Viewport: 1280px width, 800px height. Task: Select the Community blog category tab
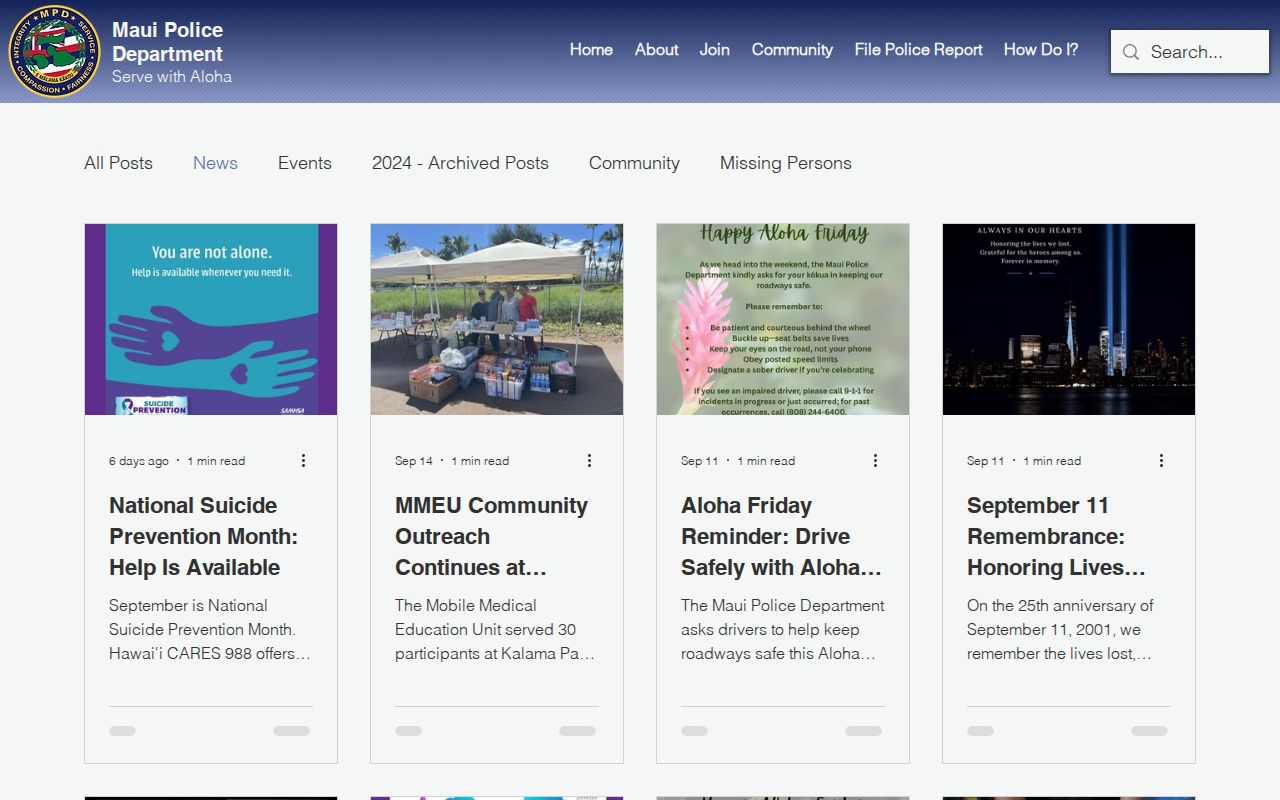(634, 163)
